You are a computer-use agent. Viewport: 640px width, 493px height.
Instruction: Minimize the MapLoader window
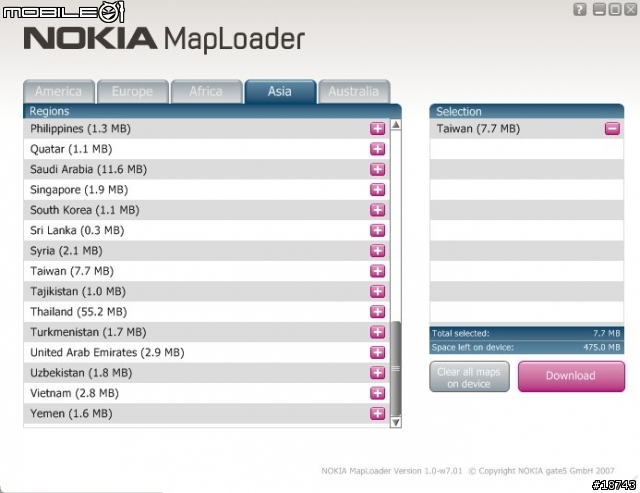[x=599, y=9]
